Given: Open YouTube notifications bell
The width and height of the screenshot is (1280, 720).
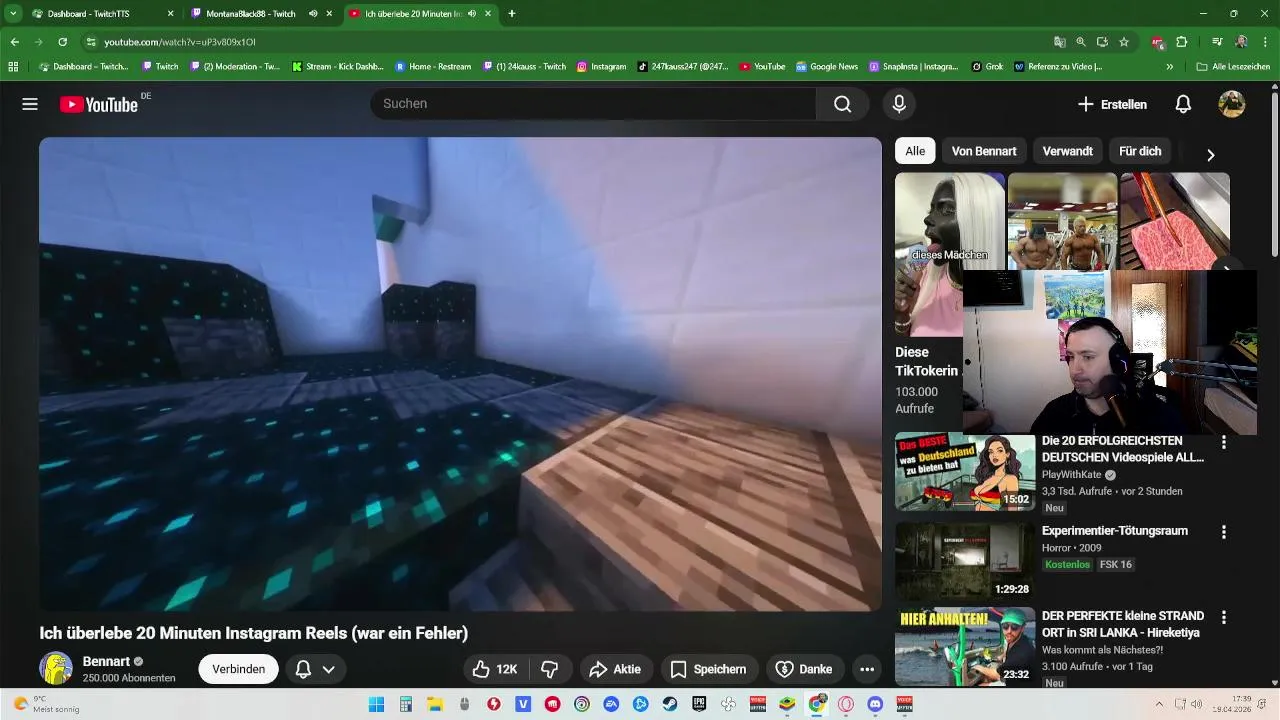Looking at the screenshot, I should [x=1183, y=104].
